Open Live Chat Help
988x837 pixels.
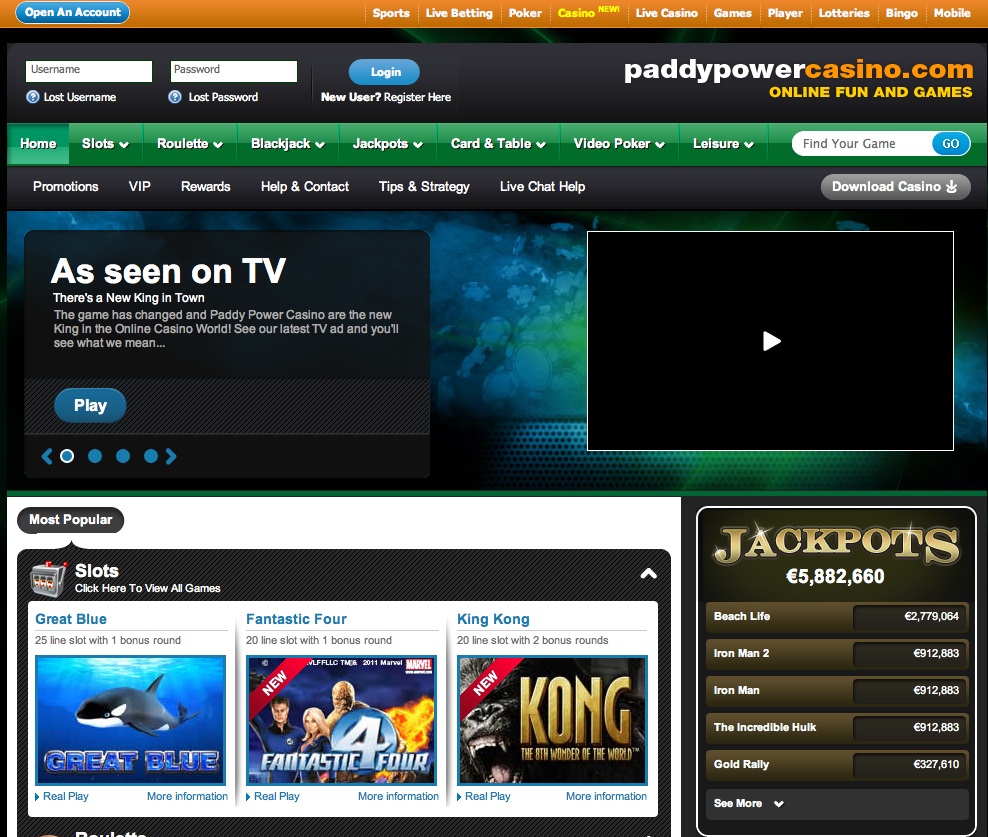(x=543, y=187)
